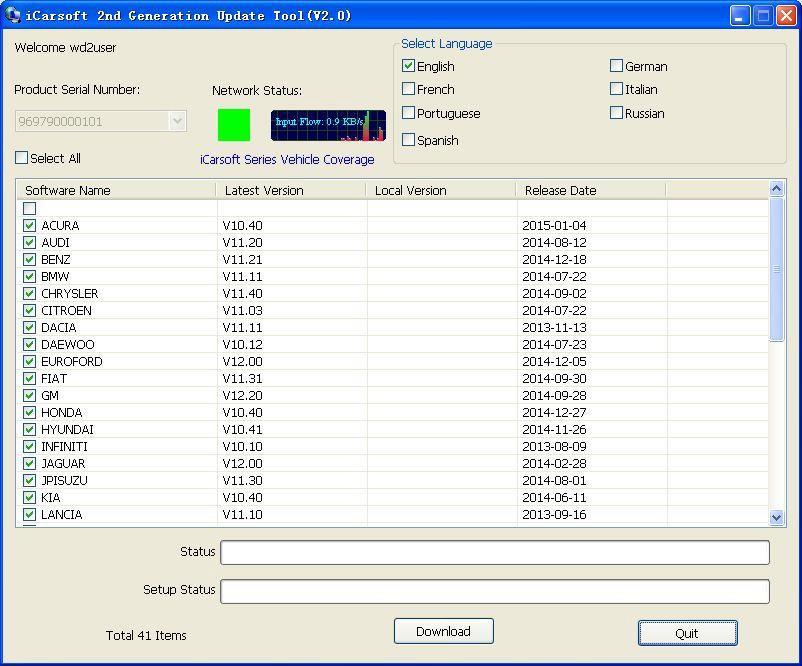802x666 pixels.
Task: Open iCarsoft Series Vehicle Coverage link
Action: (287, 160)
